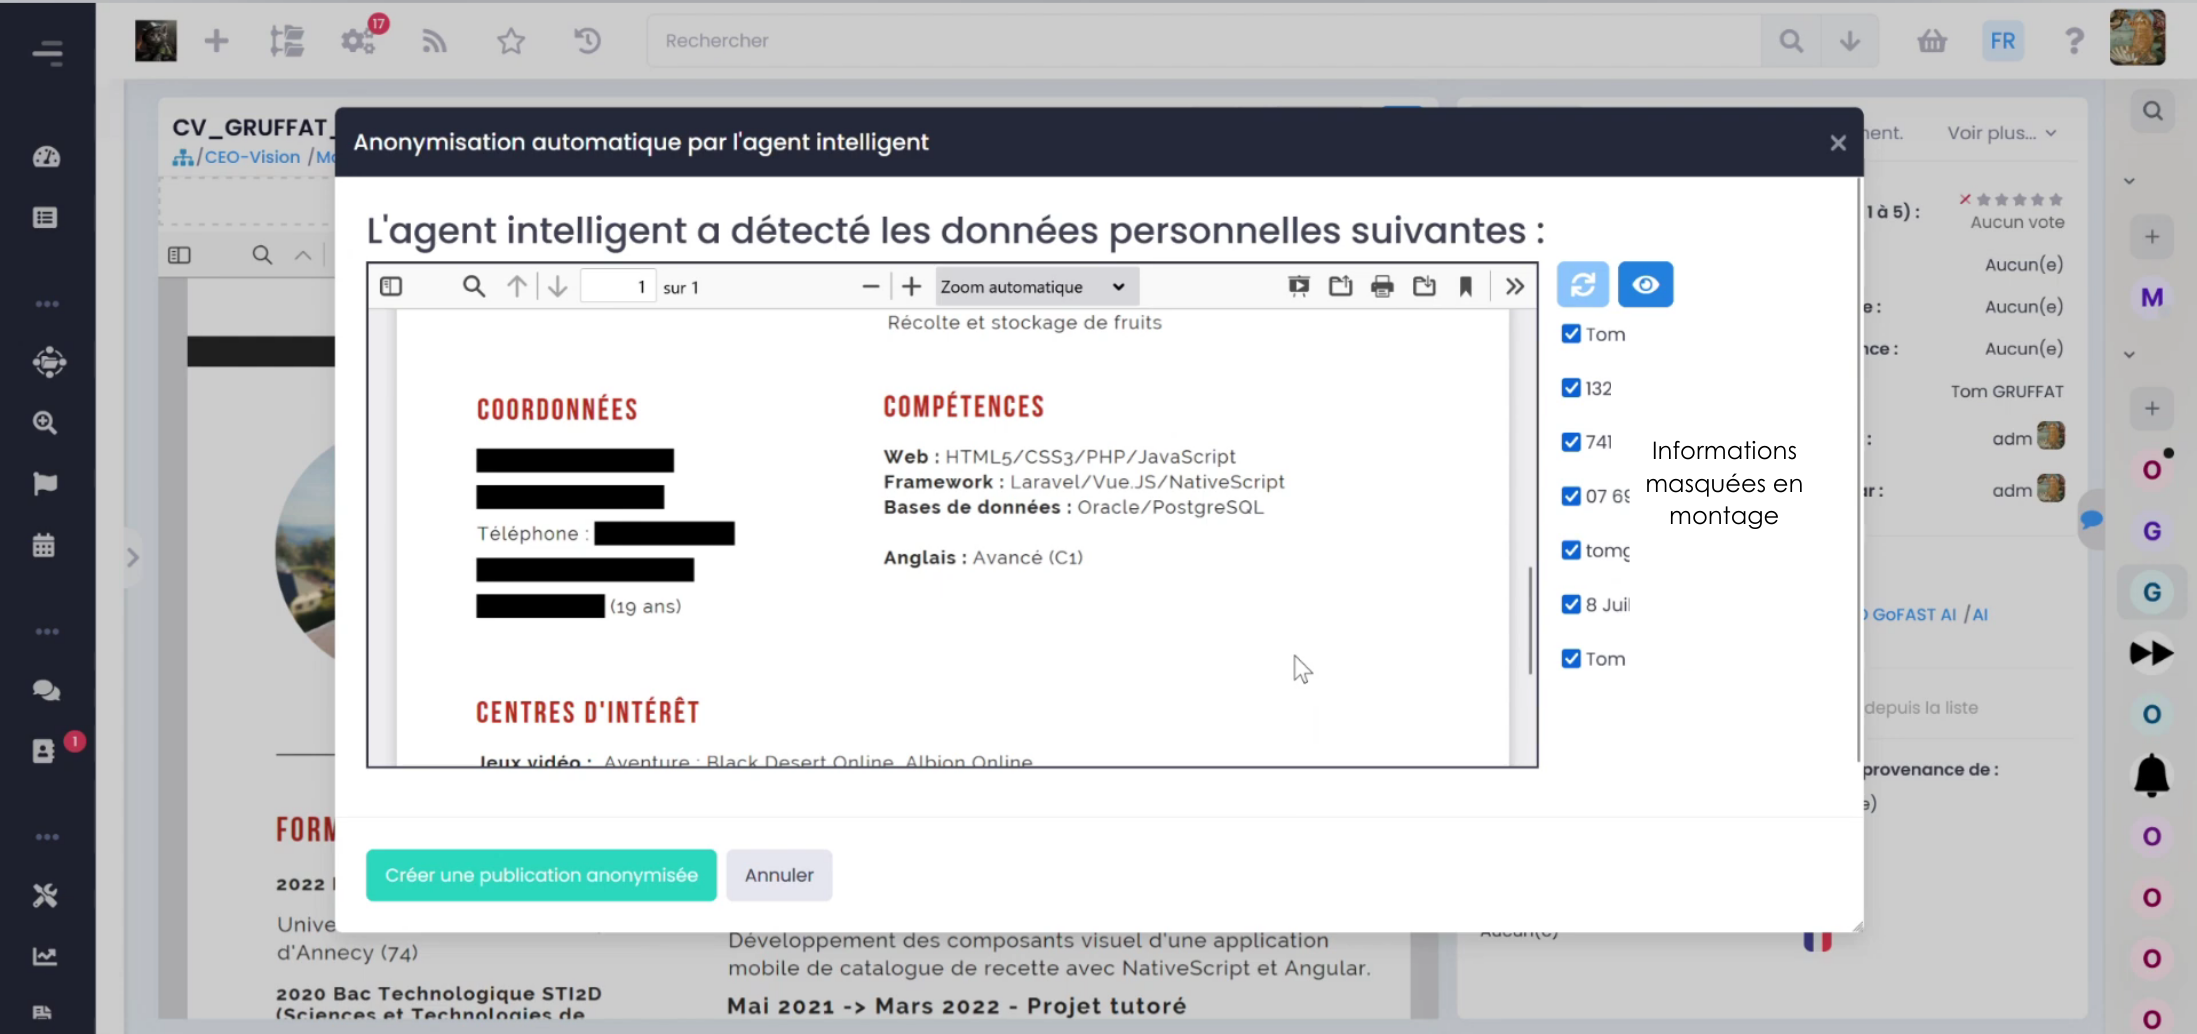Uncheck the Tom checkbox at top
2197x1034 pixels.
pos(1571,333)
